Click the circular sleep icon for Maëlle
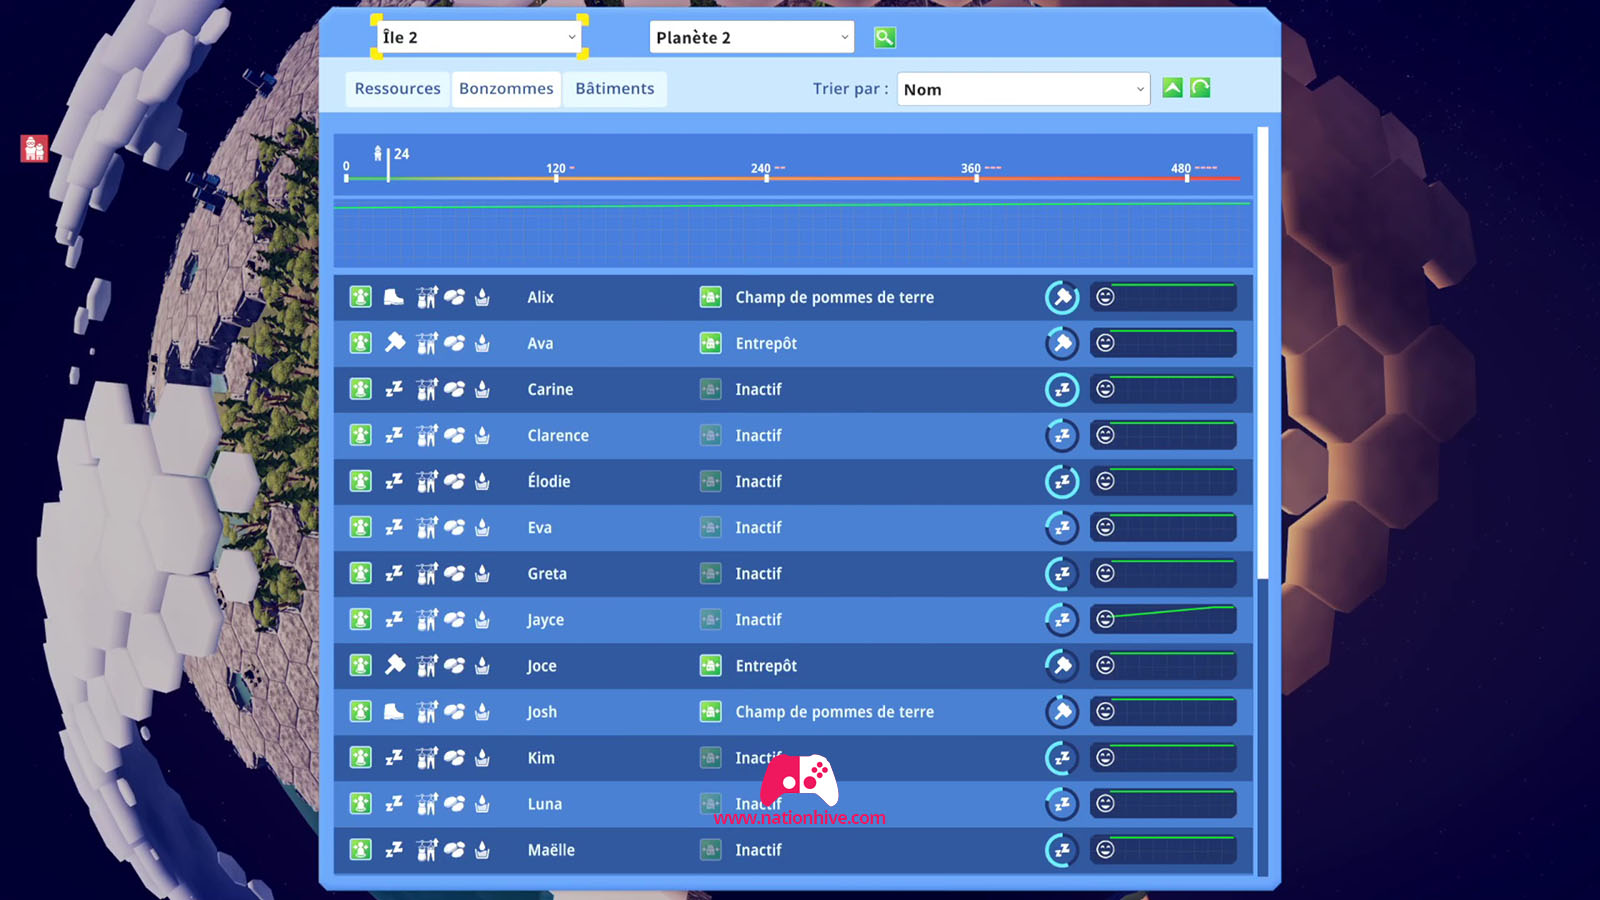The height and width of the screenshot is (900, 1600). [x=1062, y=849]
